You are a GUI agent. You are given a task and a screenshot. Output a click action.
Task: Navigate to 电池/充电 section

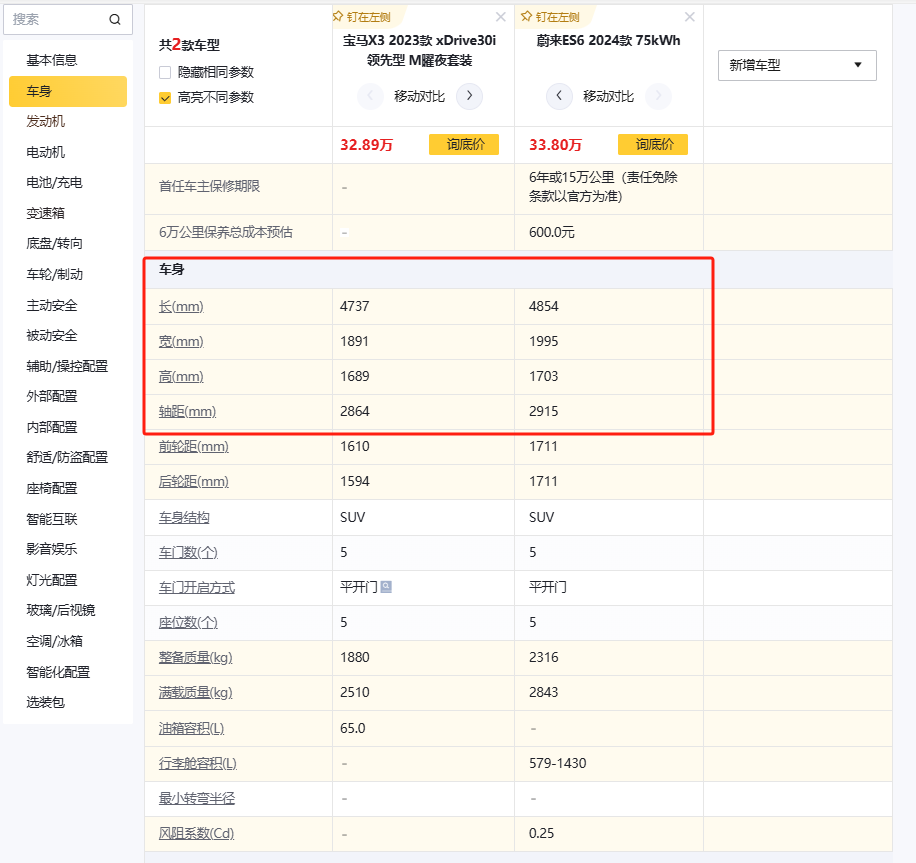(54, 182)
